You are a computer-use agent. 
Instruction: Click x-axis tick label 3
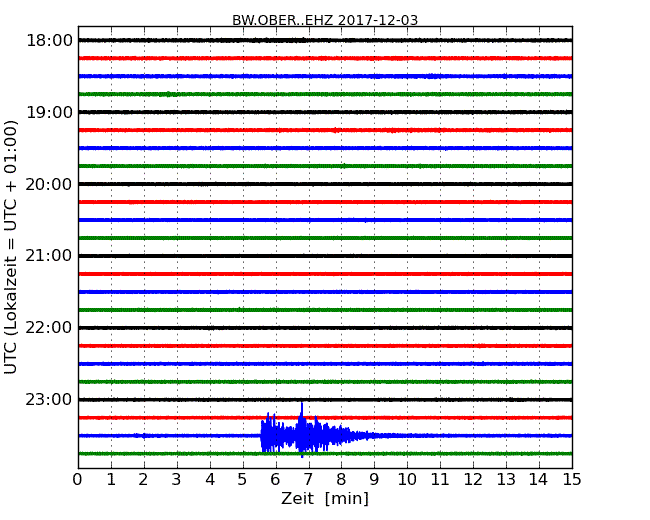(177, 480)
